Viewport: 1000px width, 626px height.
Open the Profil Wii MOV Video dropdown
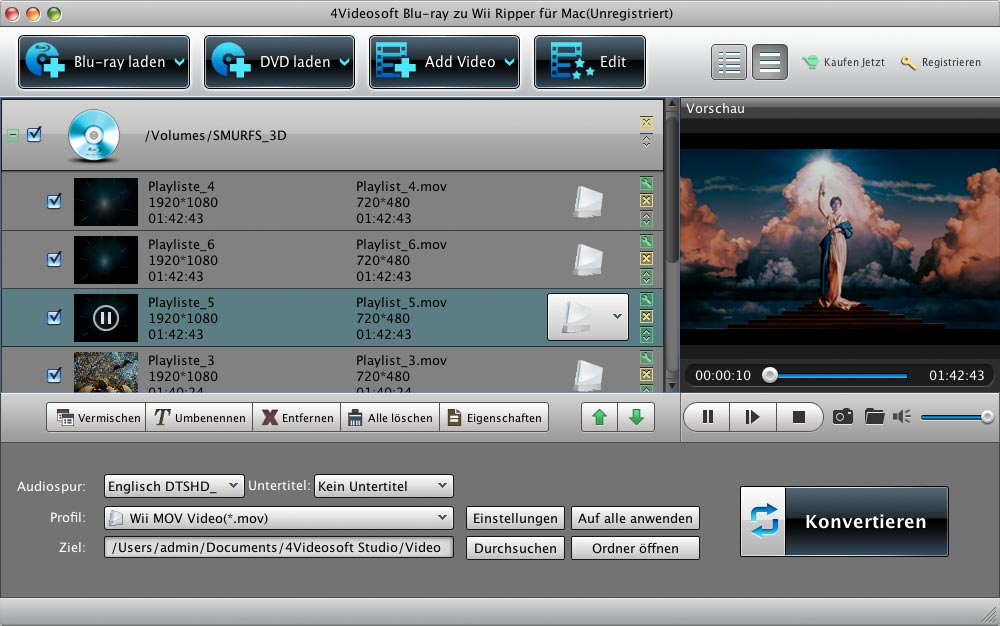[x=279, y=518]
